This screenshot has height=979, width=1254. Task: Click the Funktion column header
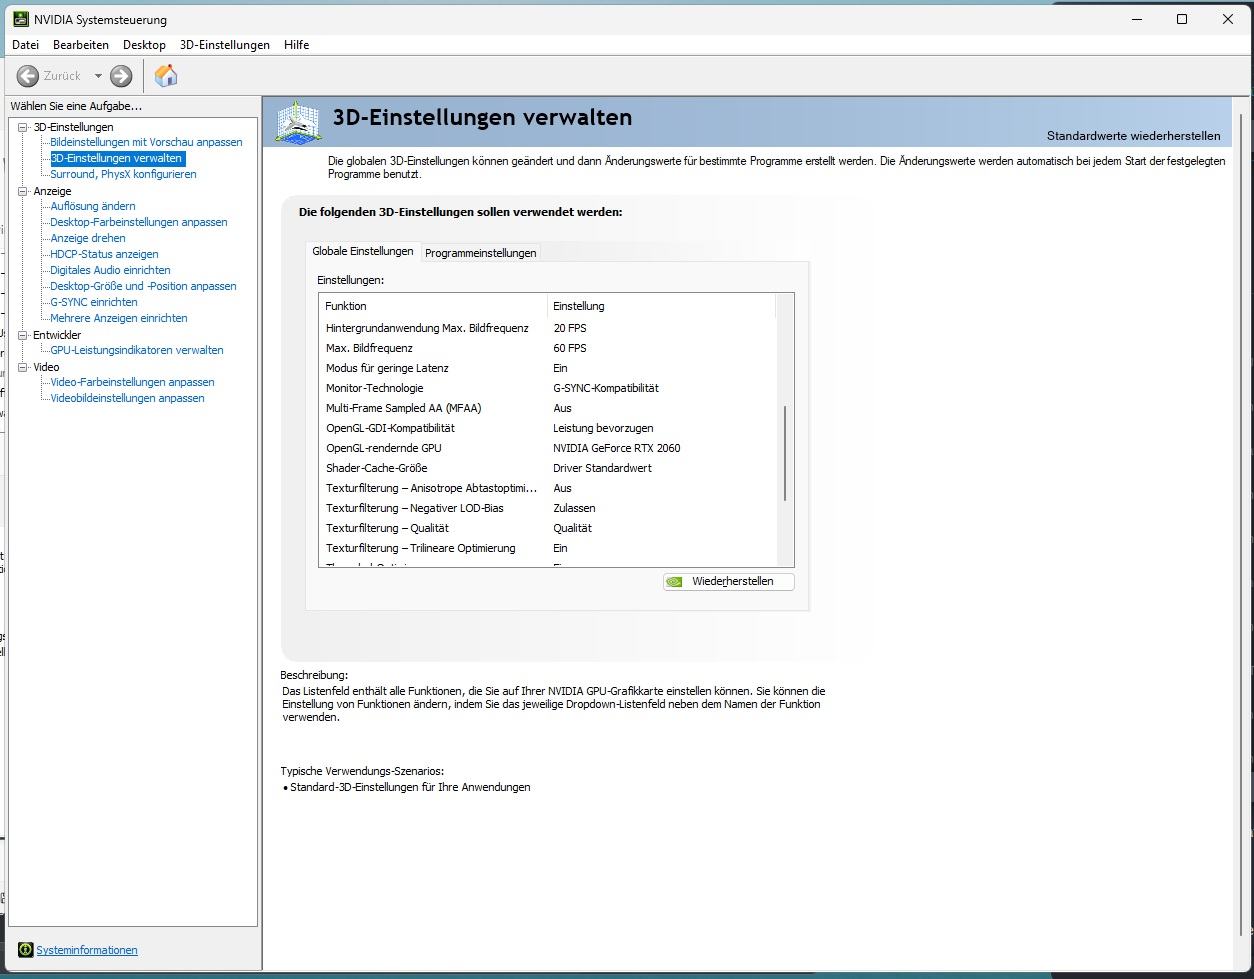point(433,306)
